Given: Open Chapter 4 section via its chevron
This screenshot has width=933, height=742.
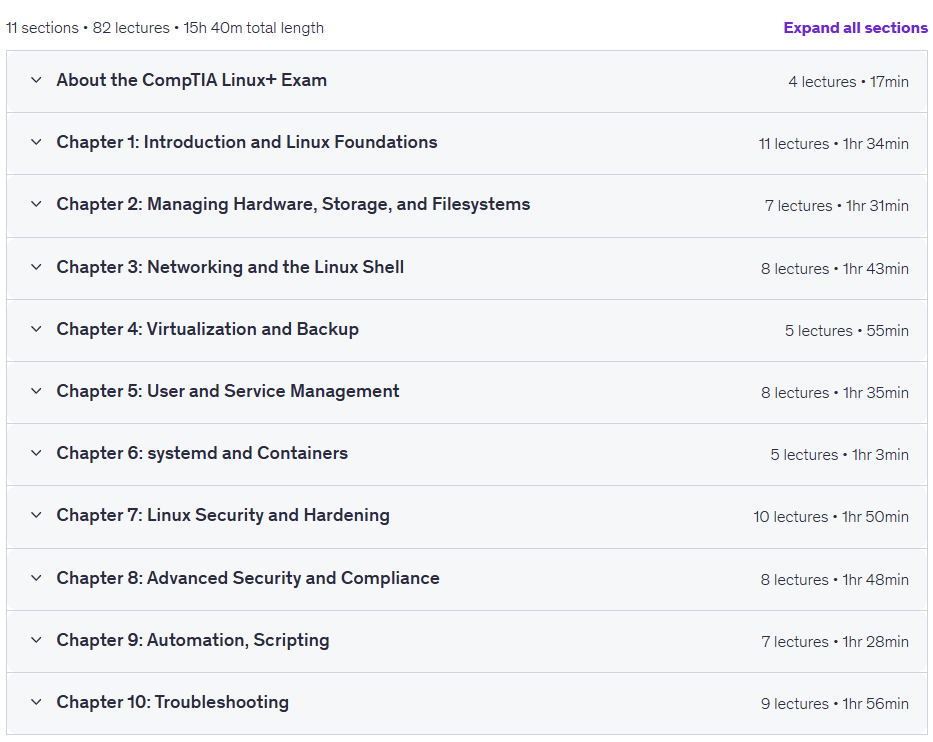Looking at the screenshot, I should click(36, 329).
